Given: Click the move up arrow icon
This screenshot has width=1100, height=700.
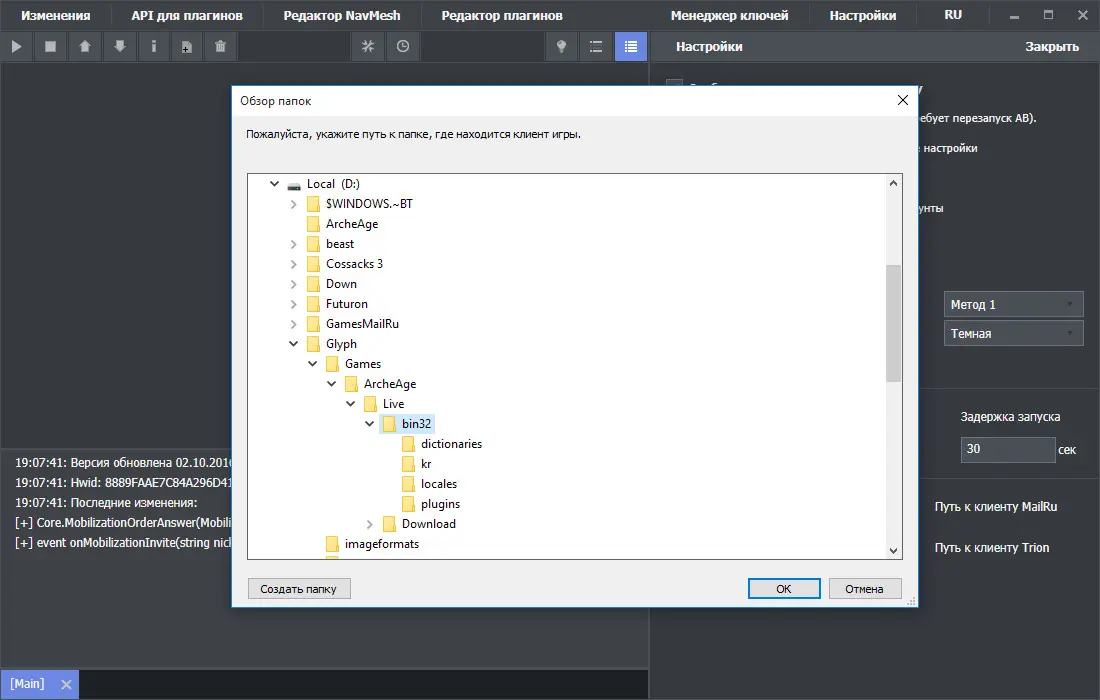Looking at the screenshot, I should (85, 46).
